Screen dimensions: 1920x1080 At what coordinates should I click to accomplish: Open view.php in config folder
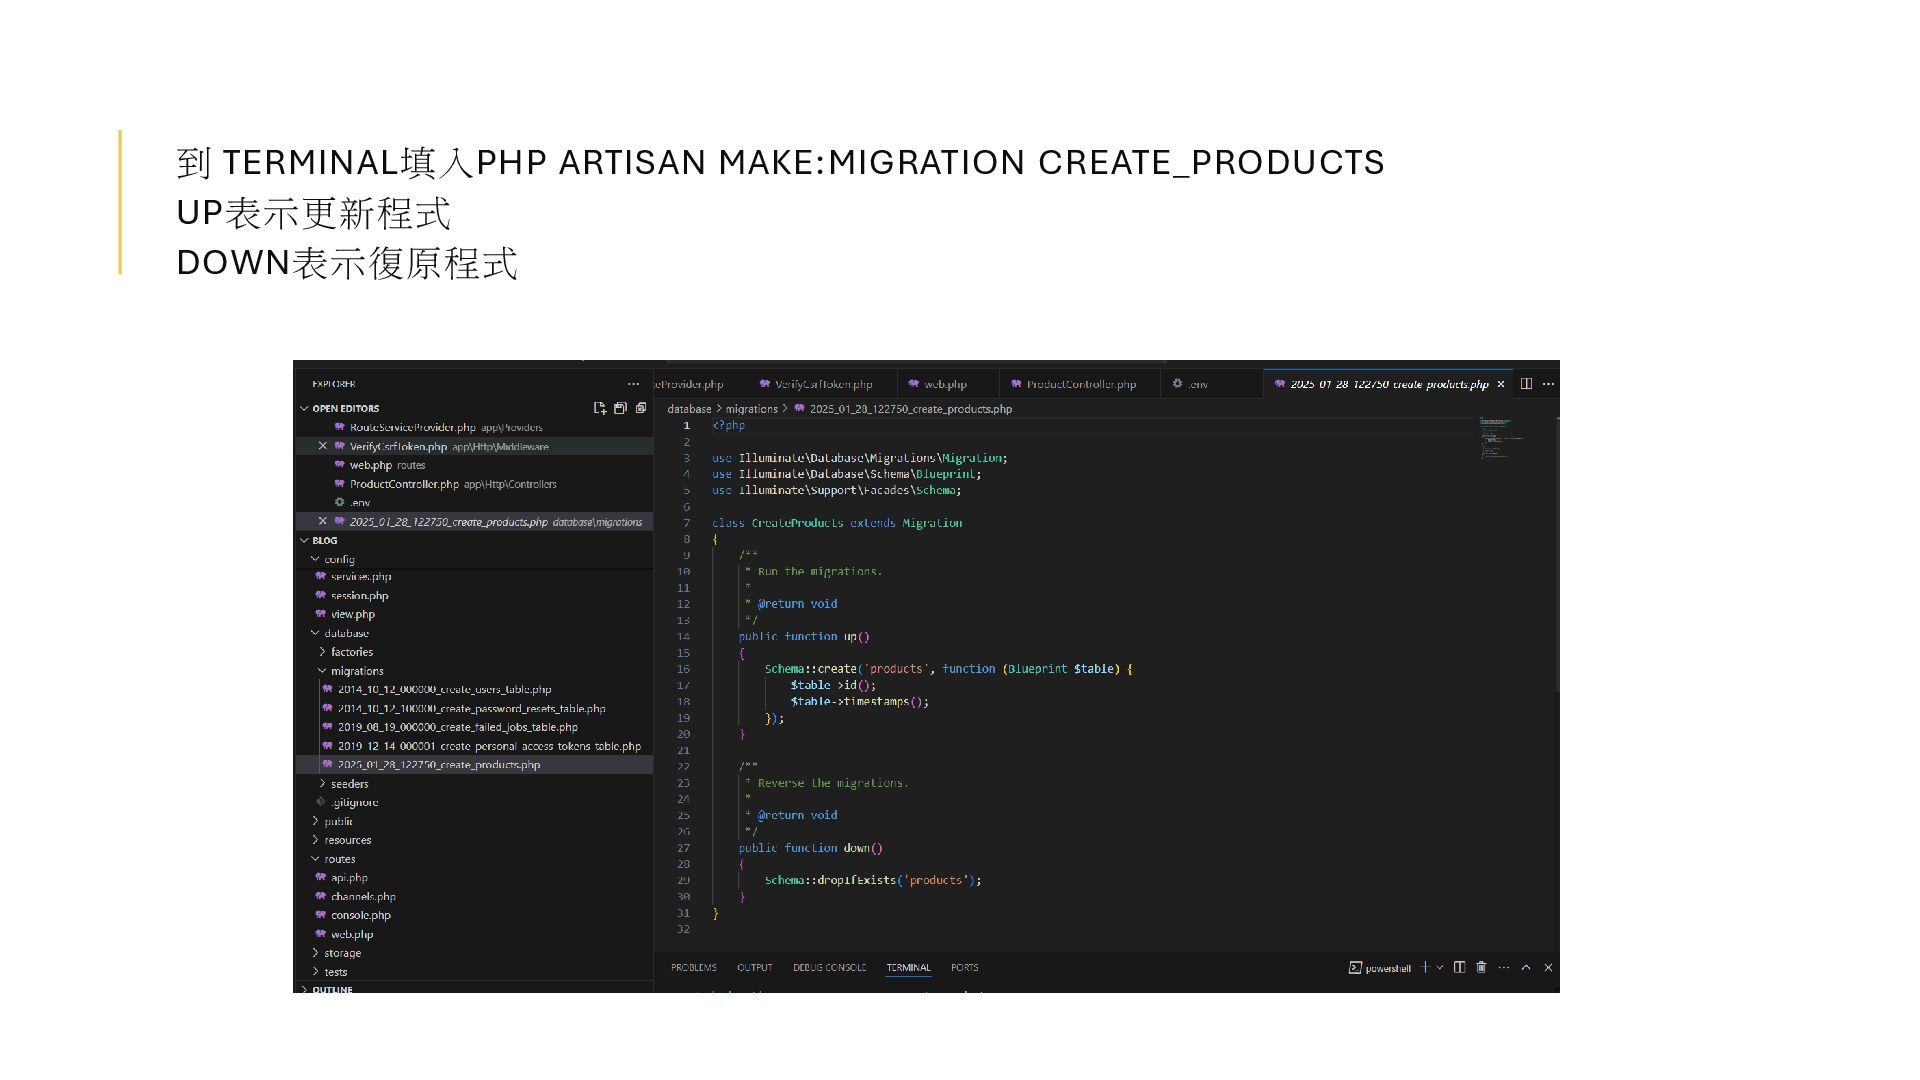[475, 614]
